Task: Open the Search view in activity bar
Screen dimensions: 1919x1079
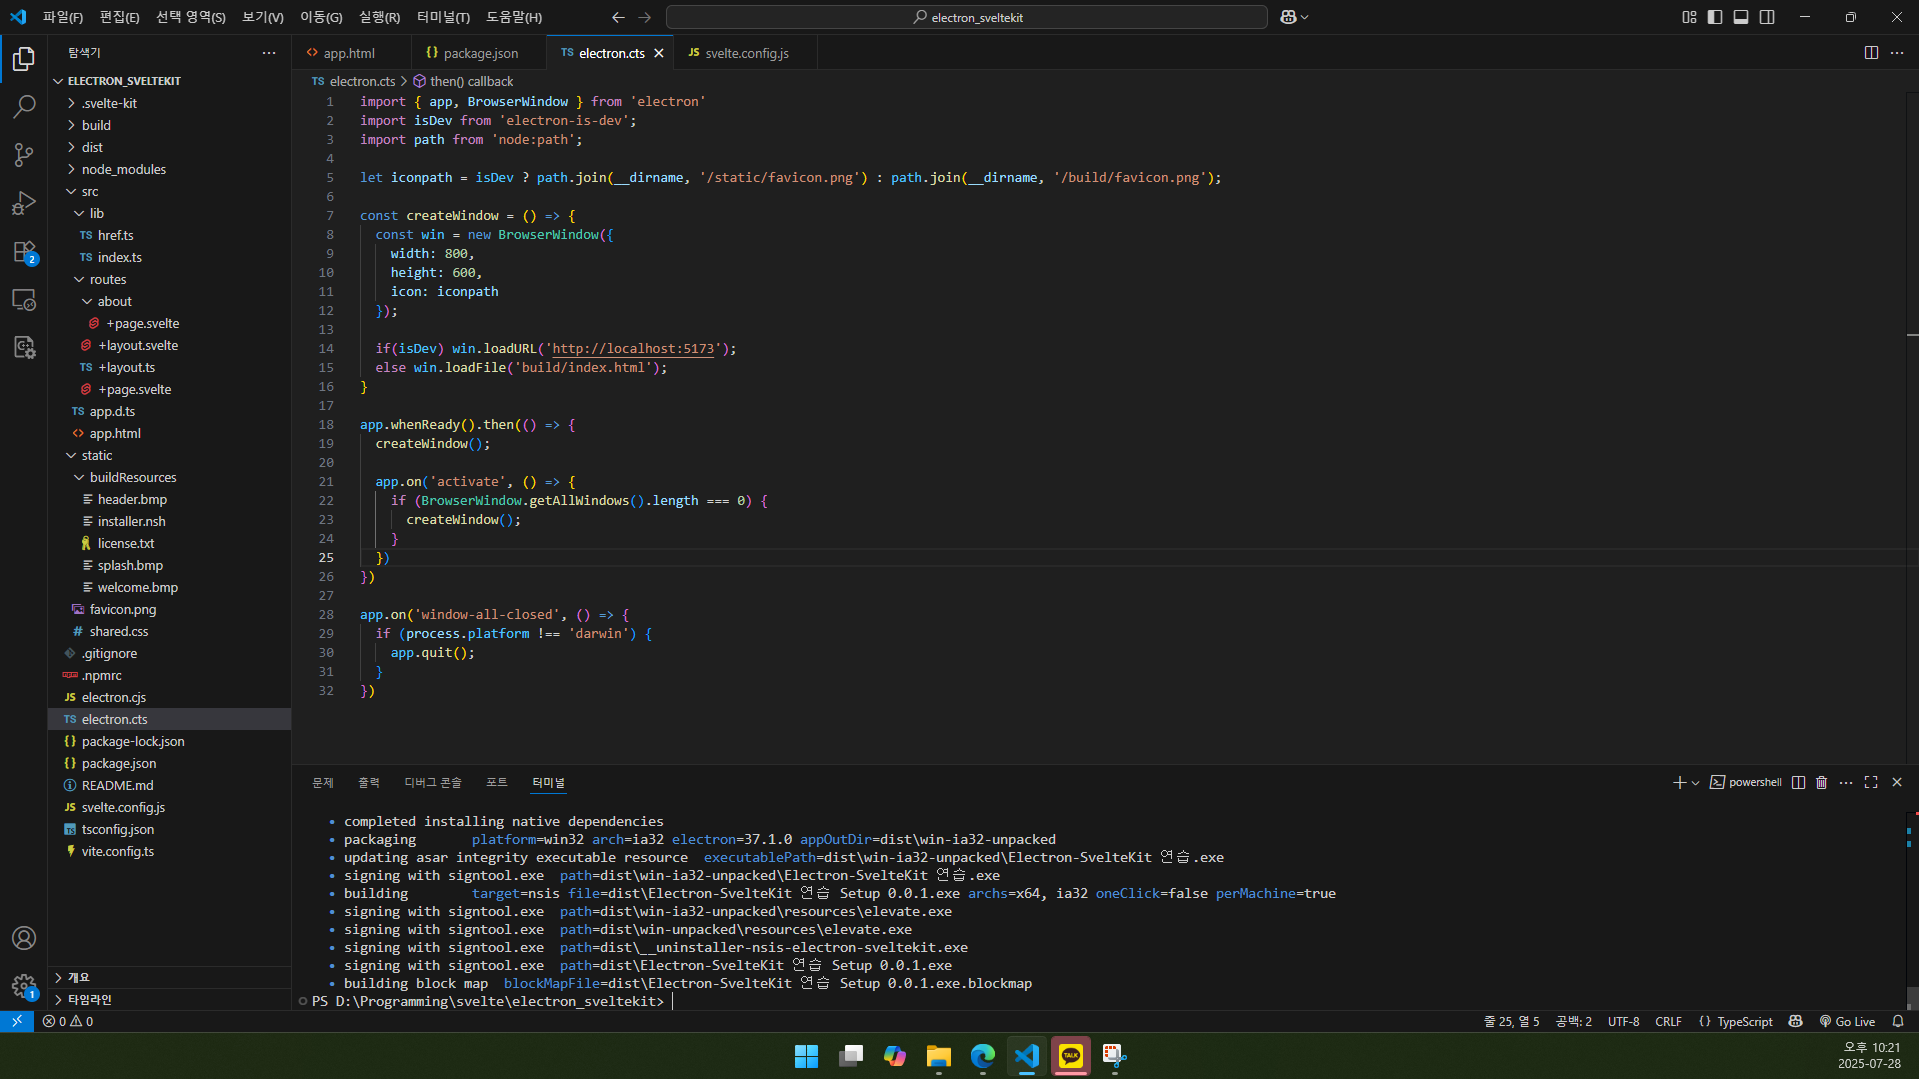Action: (x=24, y=106)
